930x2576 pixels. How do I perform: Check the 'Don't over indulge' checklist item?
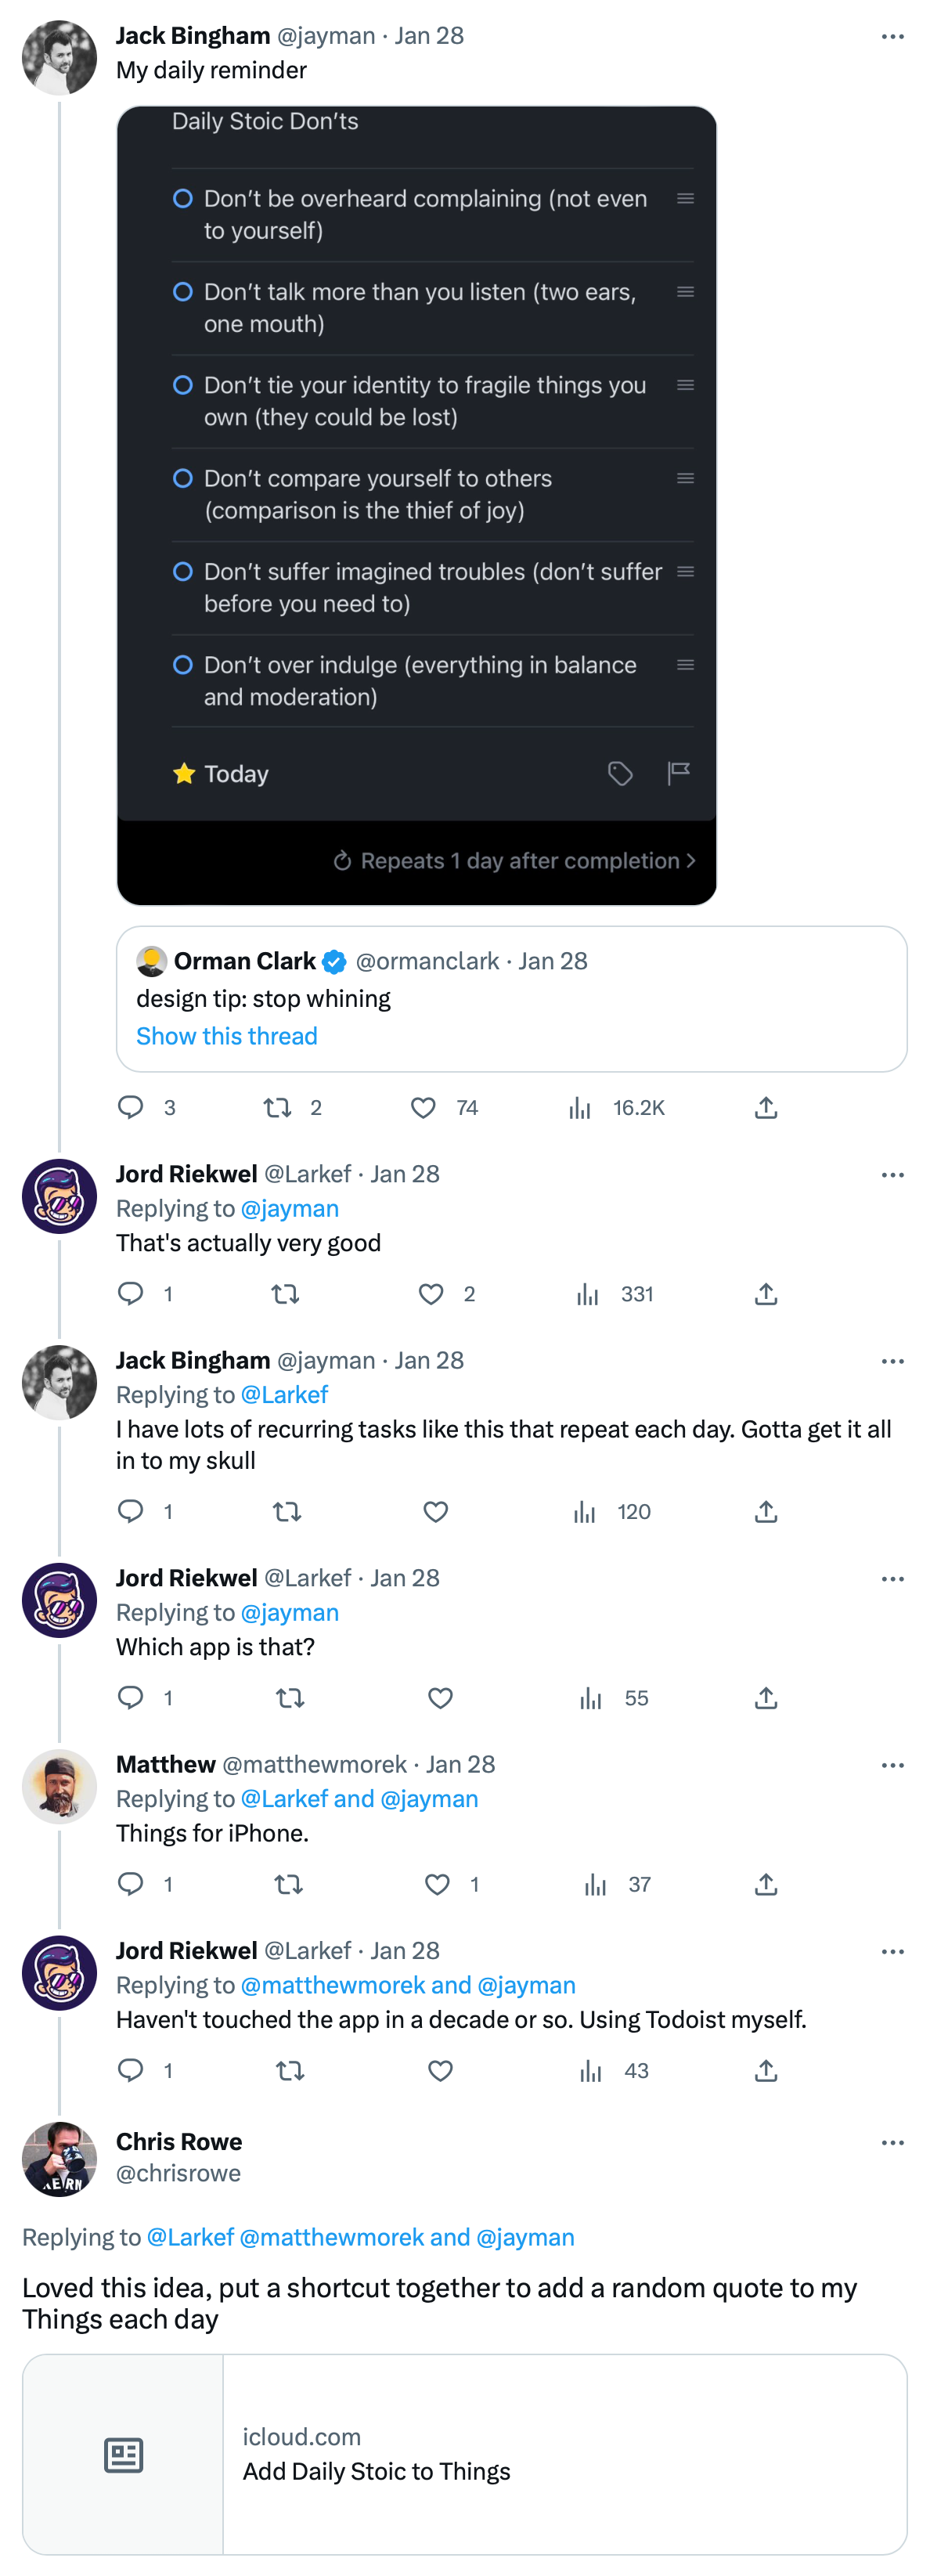tap(183, 665)
